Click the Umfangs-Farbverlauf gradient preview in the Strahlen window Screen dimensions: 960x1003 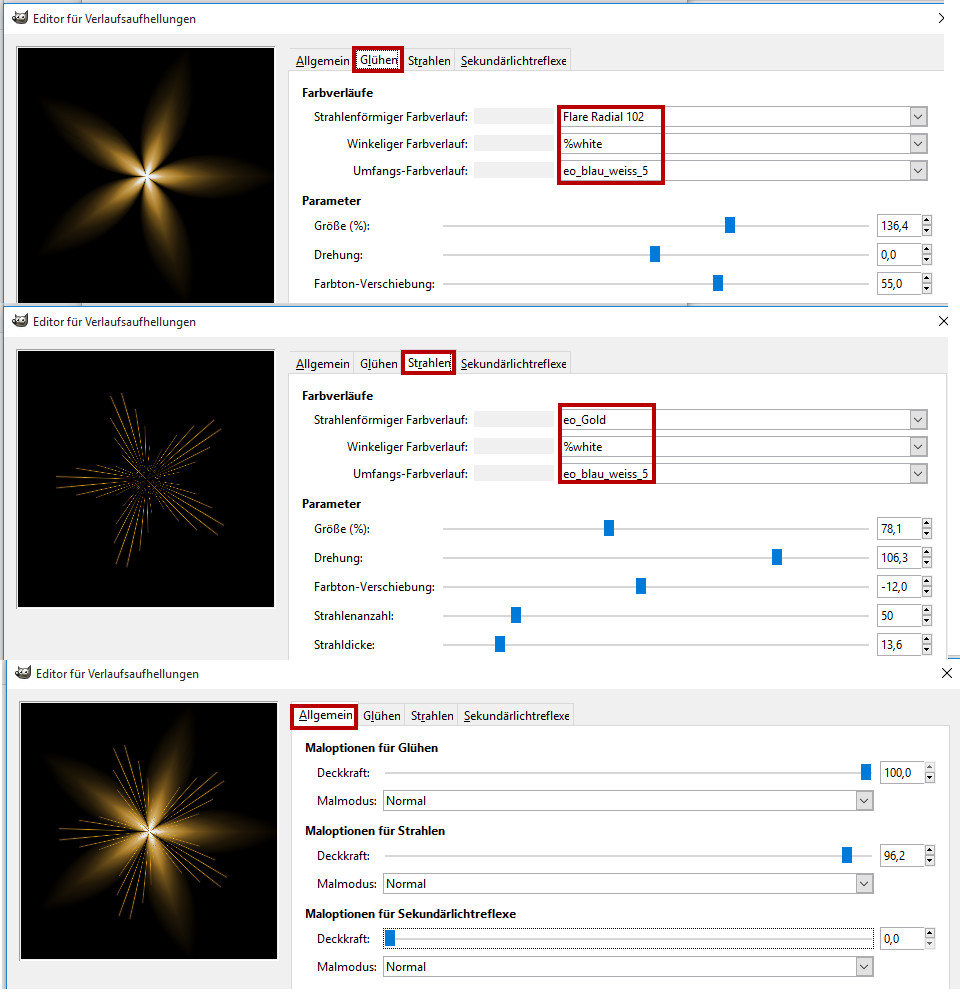pos(514,473)
